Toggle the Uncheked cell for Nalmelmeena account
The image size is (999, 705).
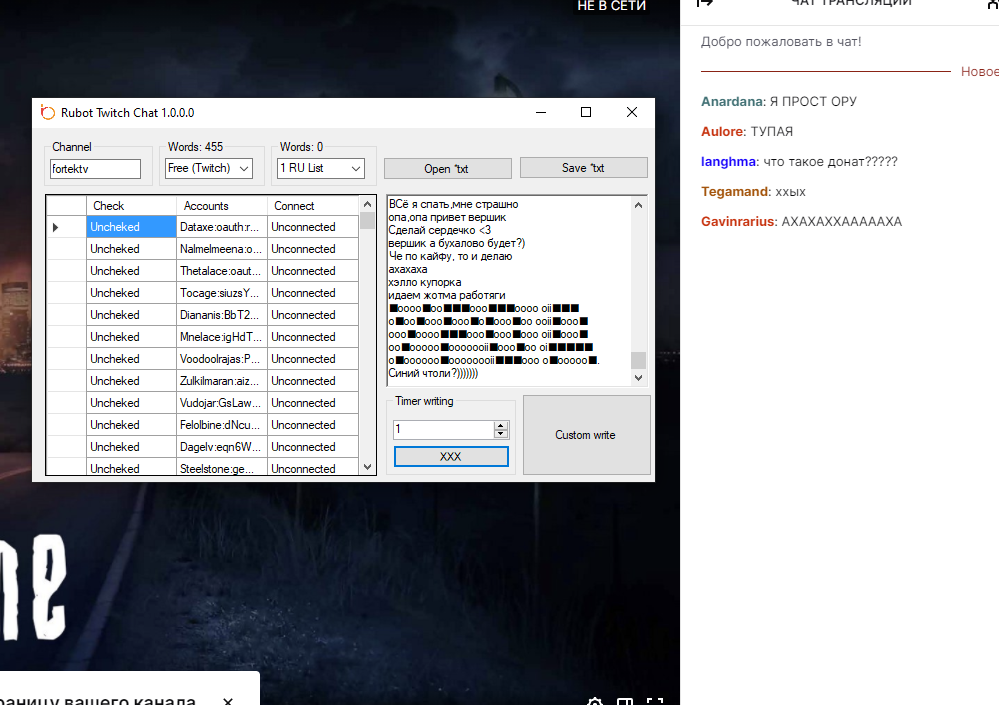131,249
